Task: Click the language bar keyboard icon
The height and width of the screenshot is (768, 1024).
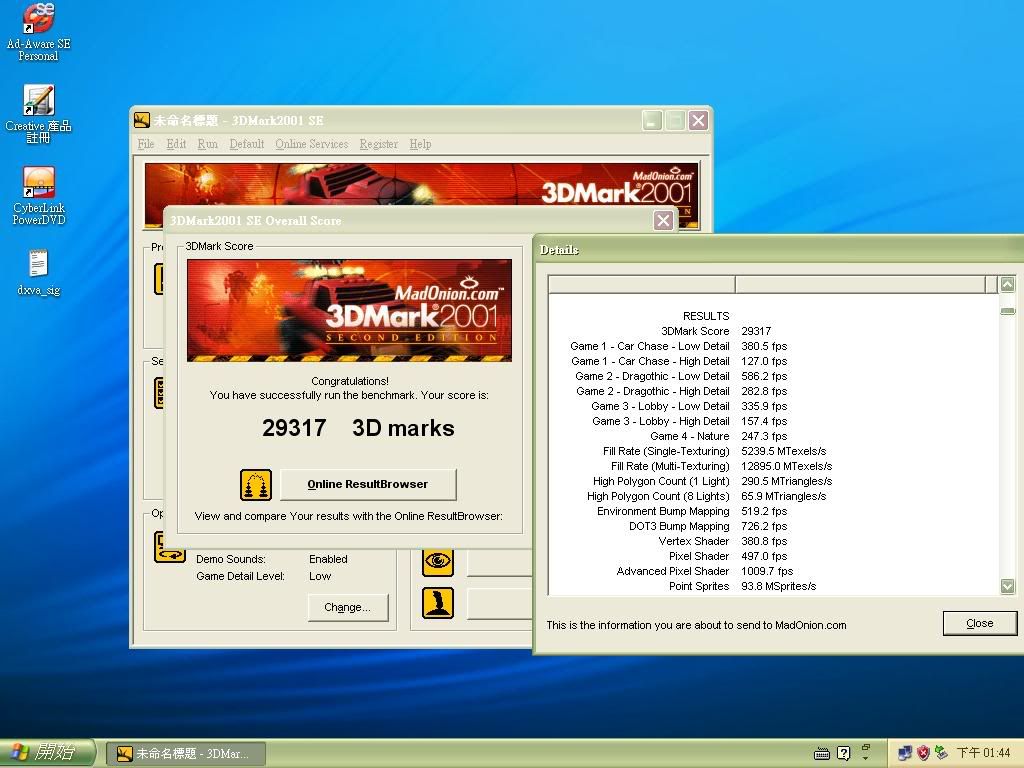Action: [822, 753]
